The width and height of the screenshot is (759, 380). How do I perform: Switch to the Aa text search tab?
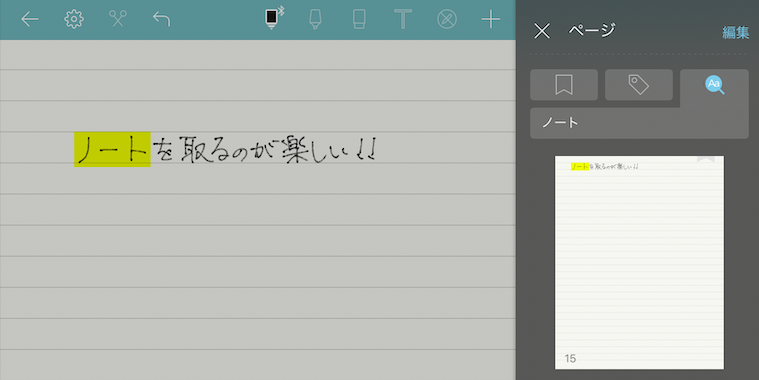(714, 86)
